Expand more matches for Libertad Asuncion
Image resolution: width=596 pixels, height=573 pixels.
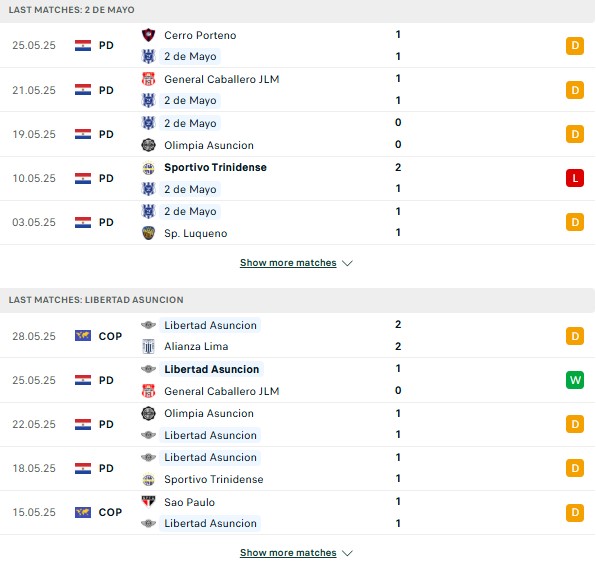click(288, 552)
